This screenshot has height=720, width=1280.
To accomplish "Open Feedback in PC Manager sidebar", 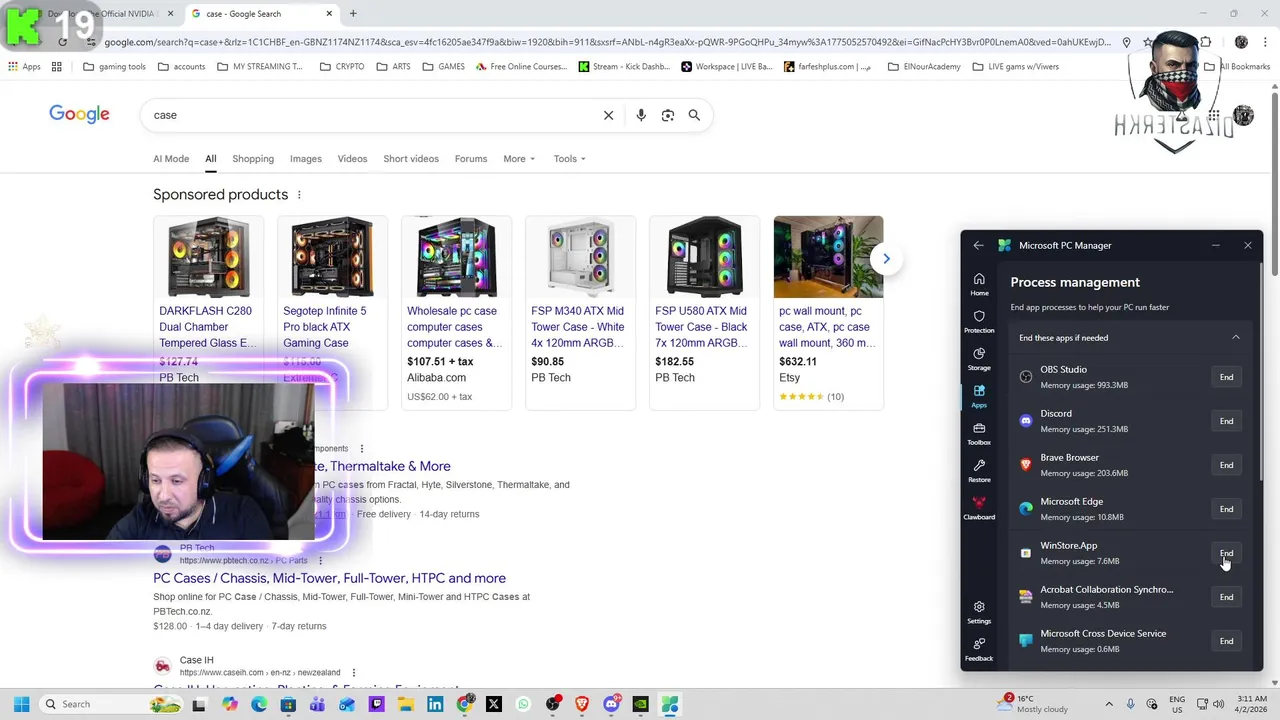I will [x=979, y=649].
